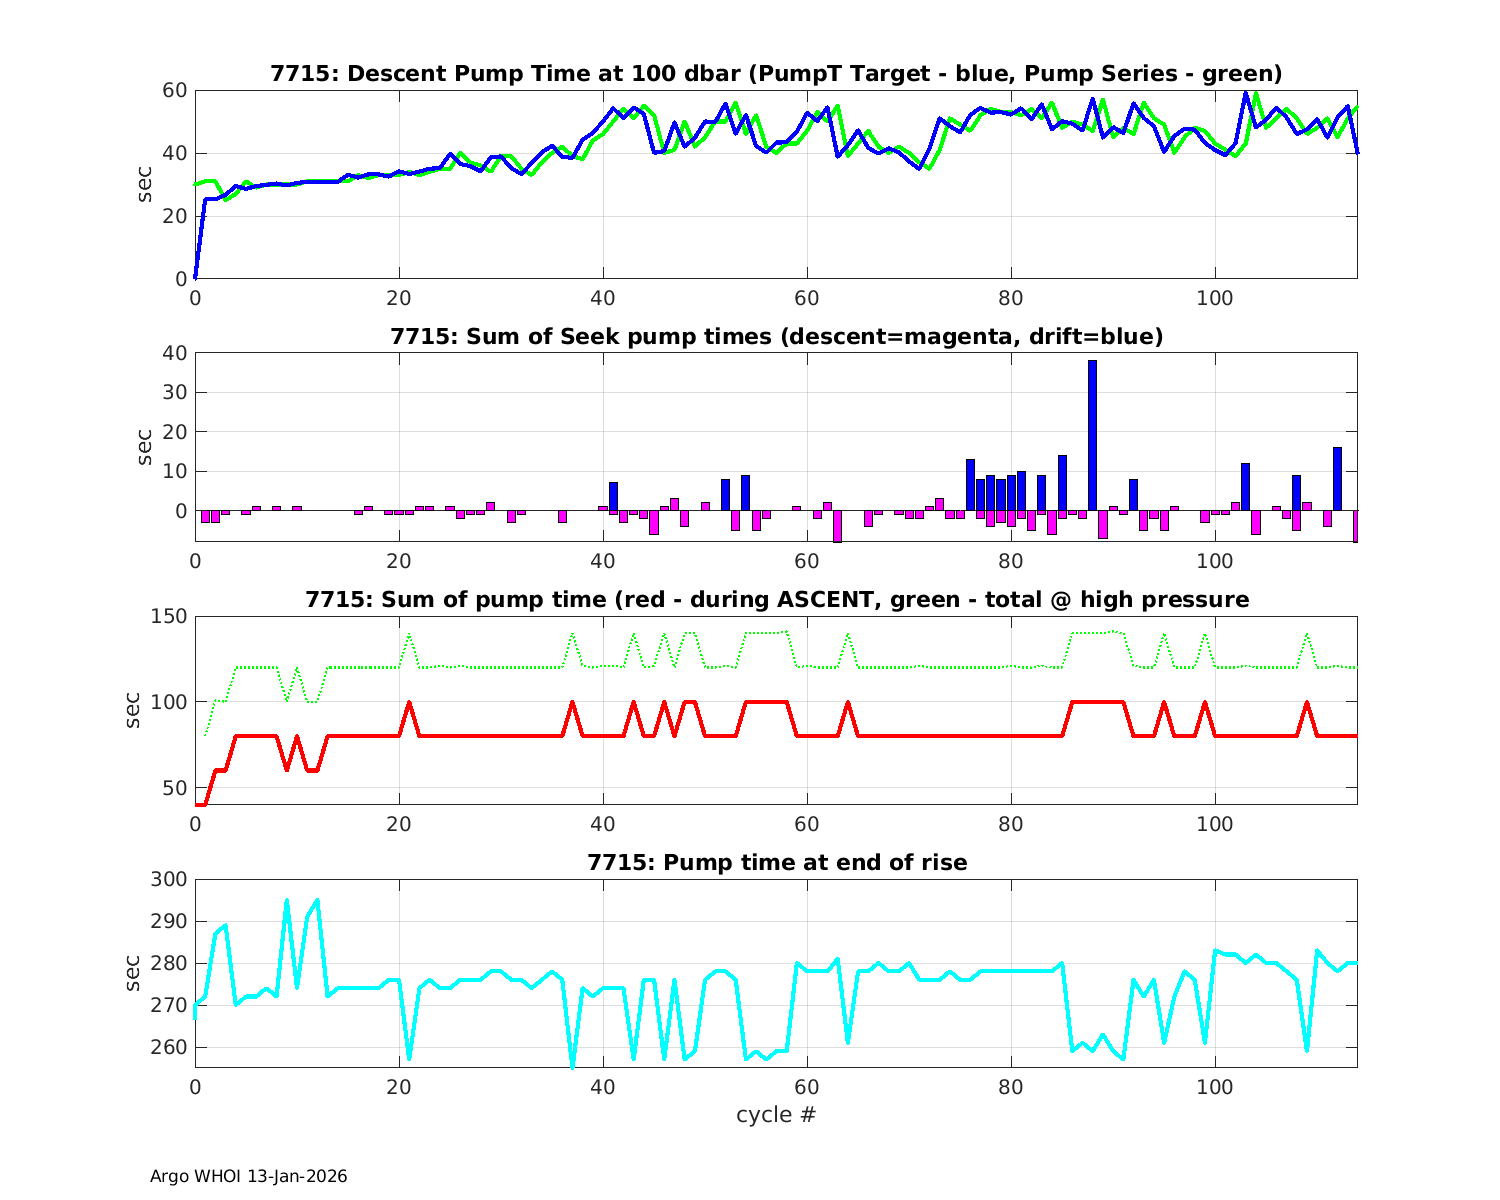1500x1200 pixels.
Task: Click the 290 y-axis tick label
Action: tap(169, 922)
